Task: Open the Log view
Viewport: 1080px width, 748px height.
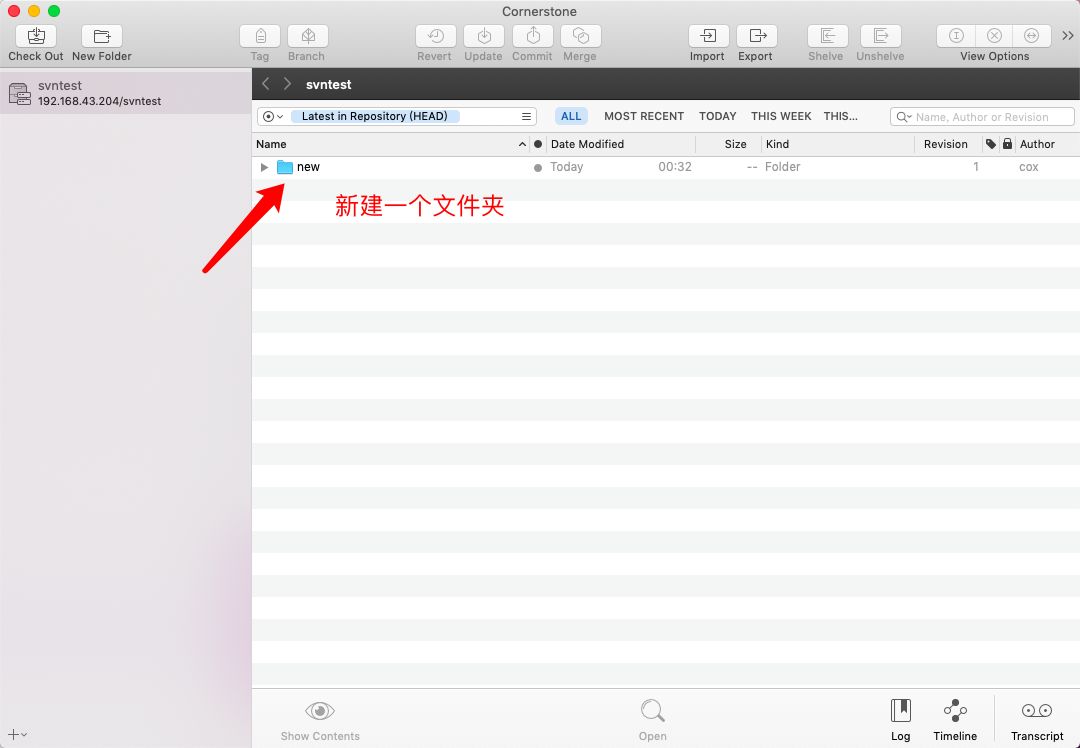Action: (900, 720)
